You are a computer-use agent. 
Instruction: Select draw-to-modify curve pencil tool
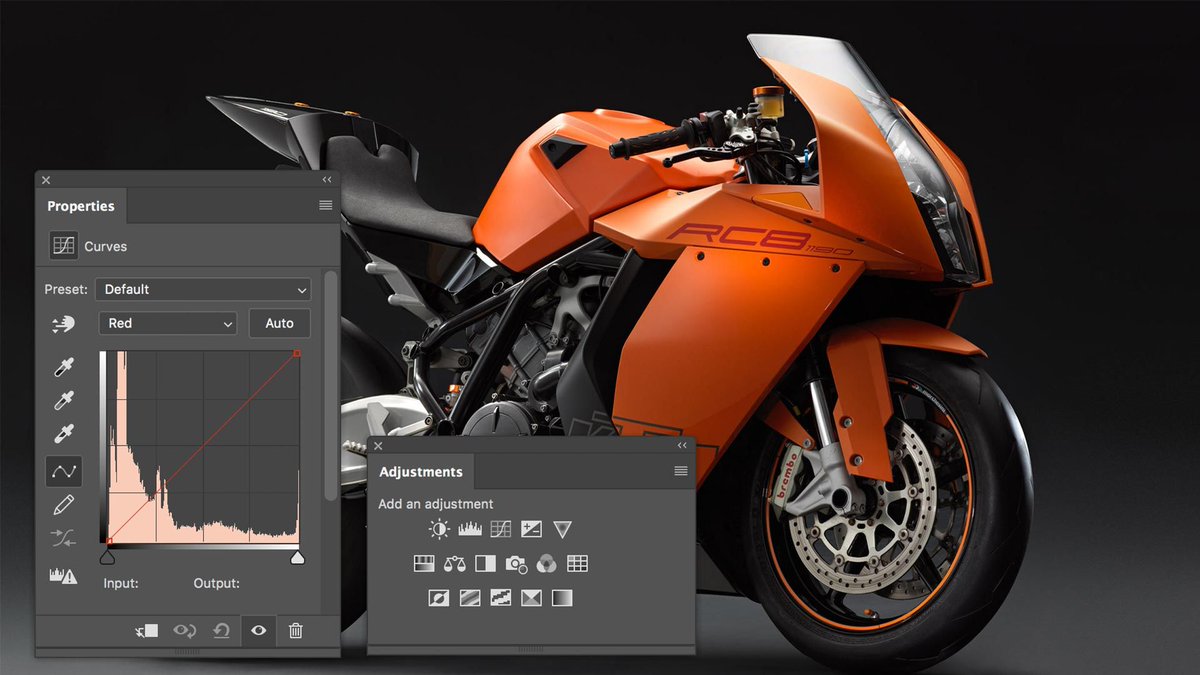click(64, 506)
